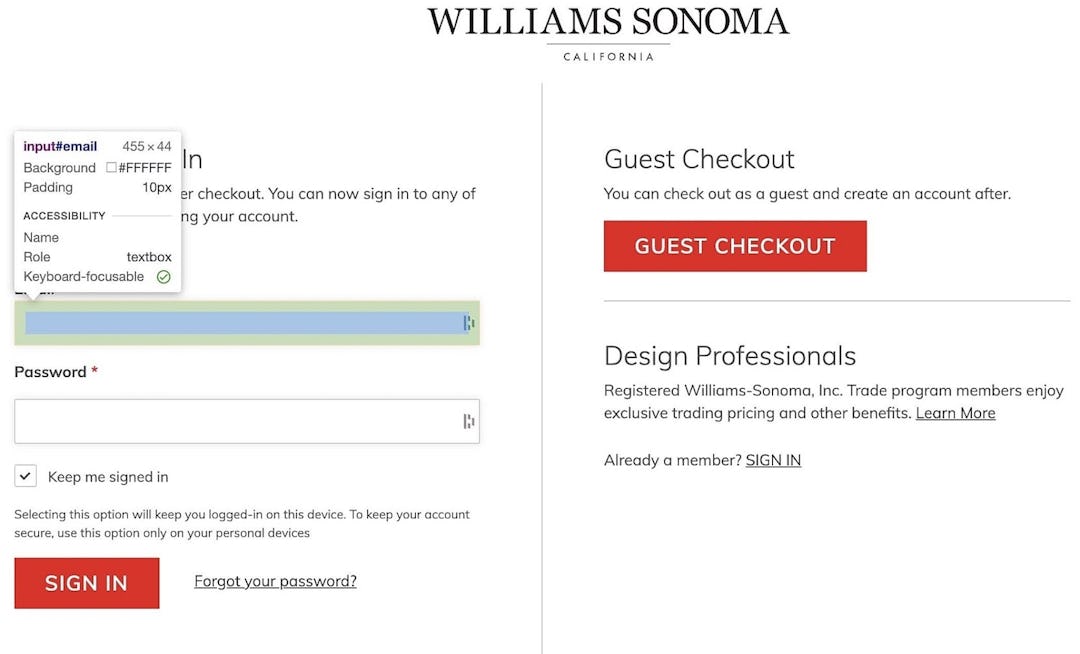Screen dimensions: 1080x654
Task: Expand the ACCESSIBILITY section in the tooltip
Action: (64, 216)
